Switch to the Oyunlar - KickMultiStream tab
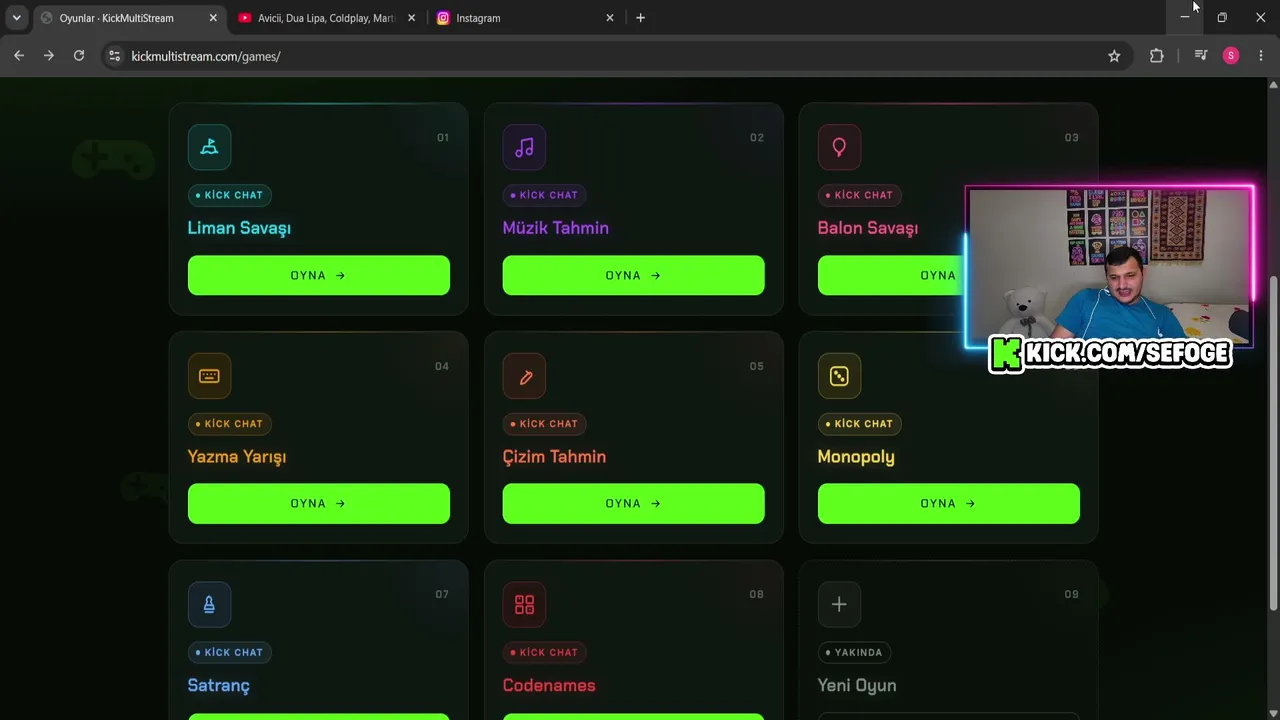 [x=129, y=18]
